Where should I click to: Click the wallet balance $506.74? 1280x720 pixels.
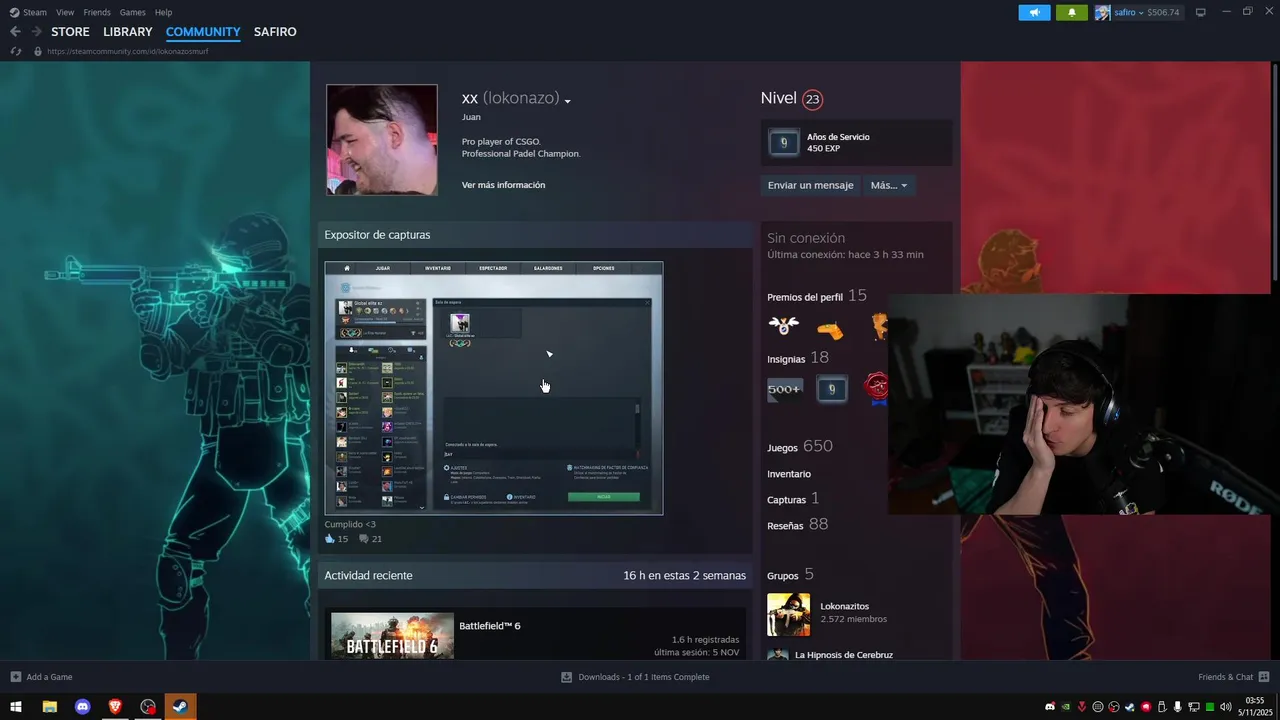[1163, 12]
